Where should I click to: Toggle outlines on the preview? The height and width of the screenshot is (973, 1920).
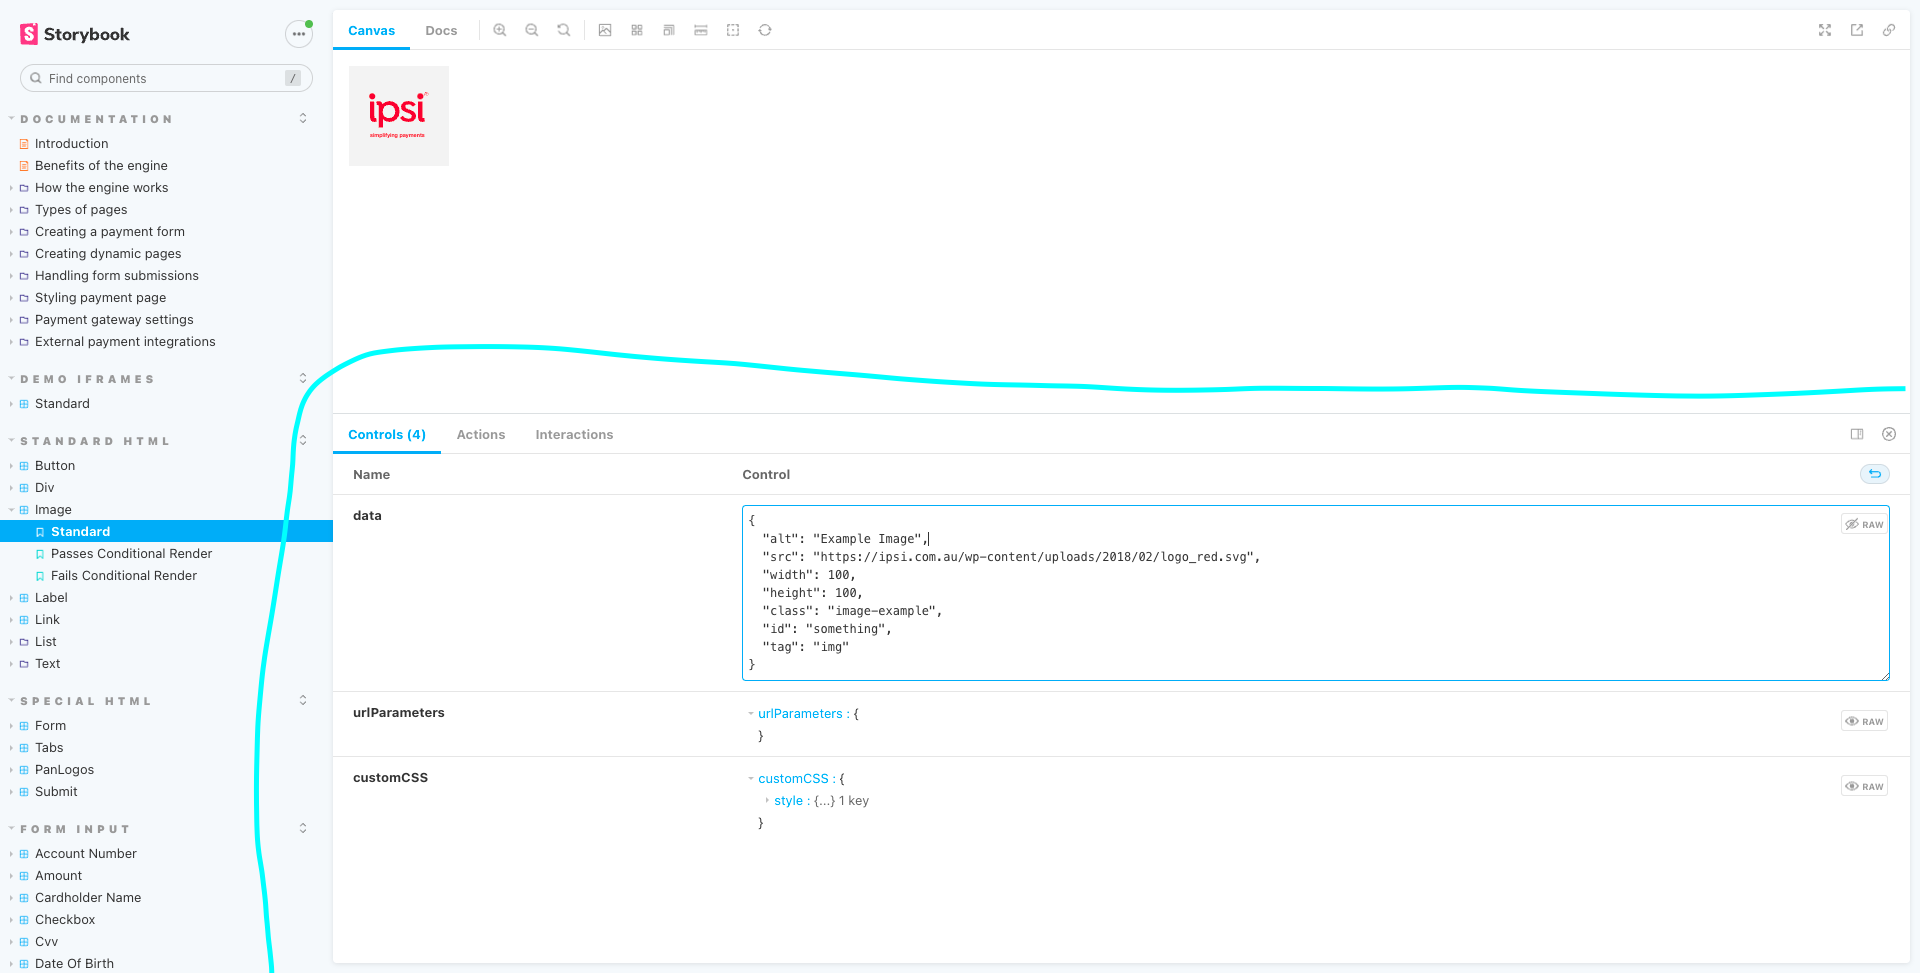coord(733,30)
